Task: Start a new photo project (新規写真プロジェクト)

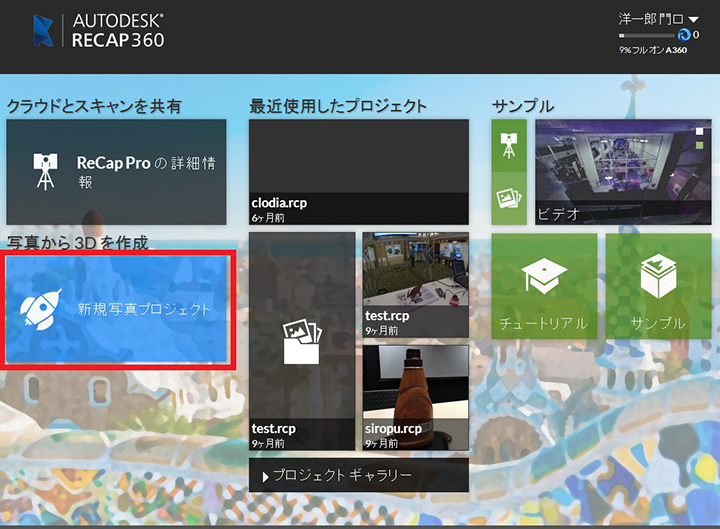Action: [x=118, y=310]
